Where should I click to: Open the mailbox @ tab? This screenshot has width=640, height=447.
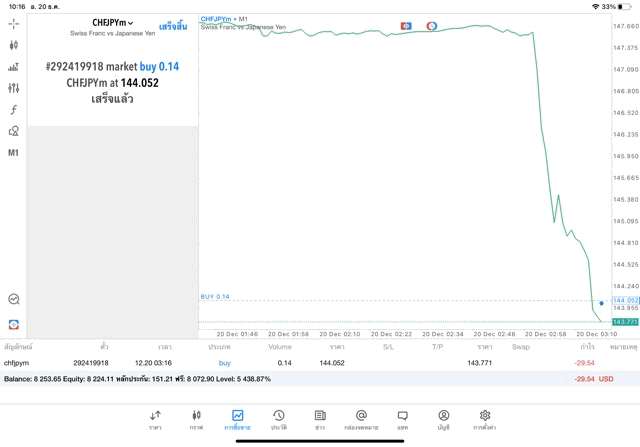tap(361, 420)
